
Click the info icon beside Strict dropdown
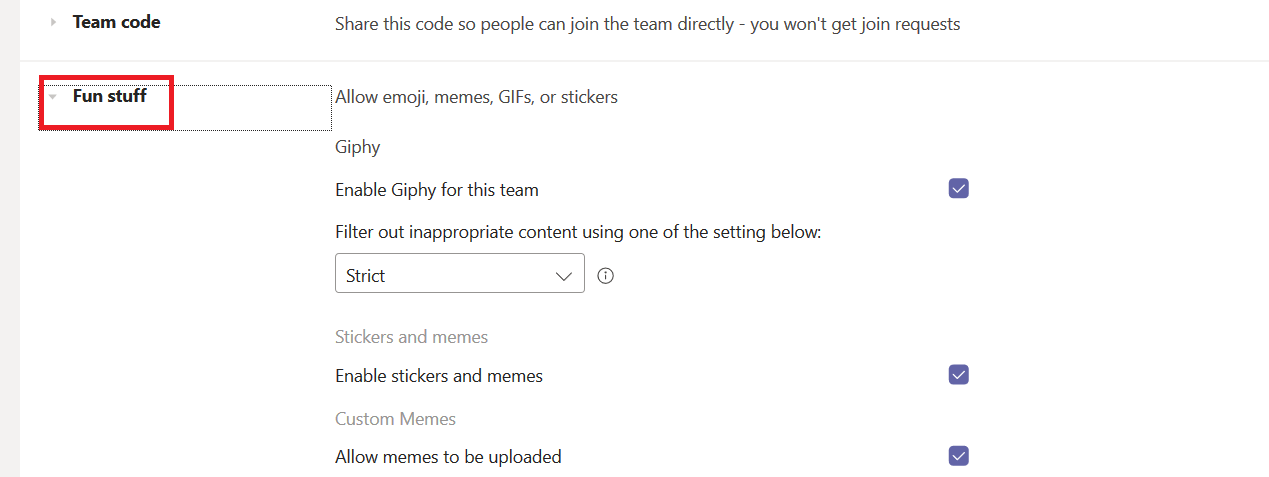pos(605,276)
